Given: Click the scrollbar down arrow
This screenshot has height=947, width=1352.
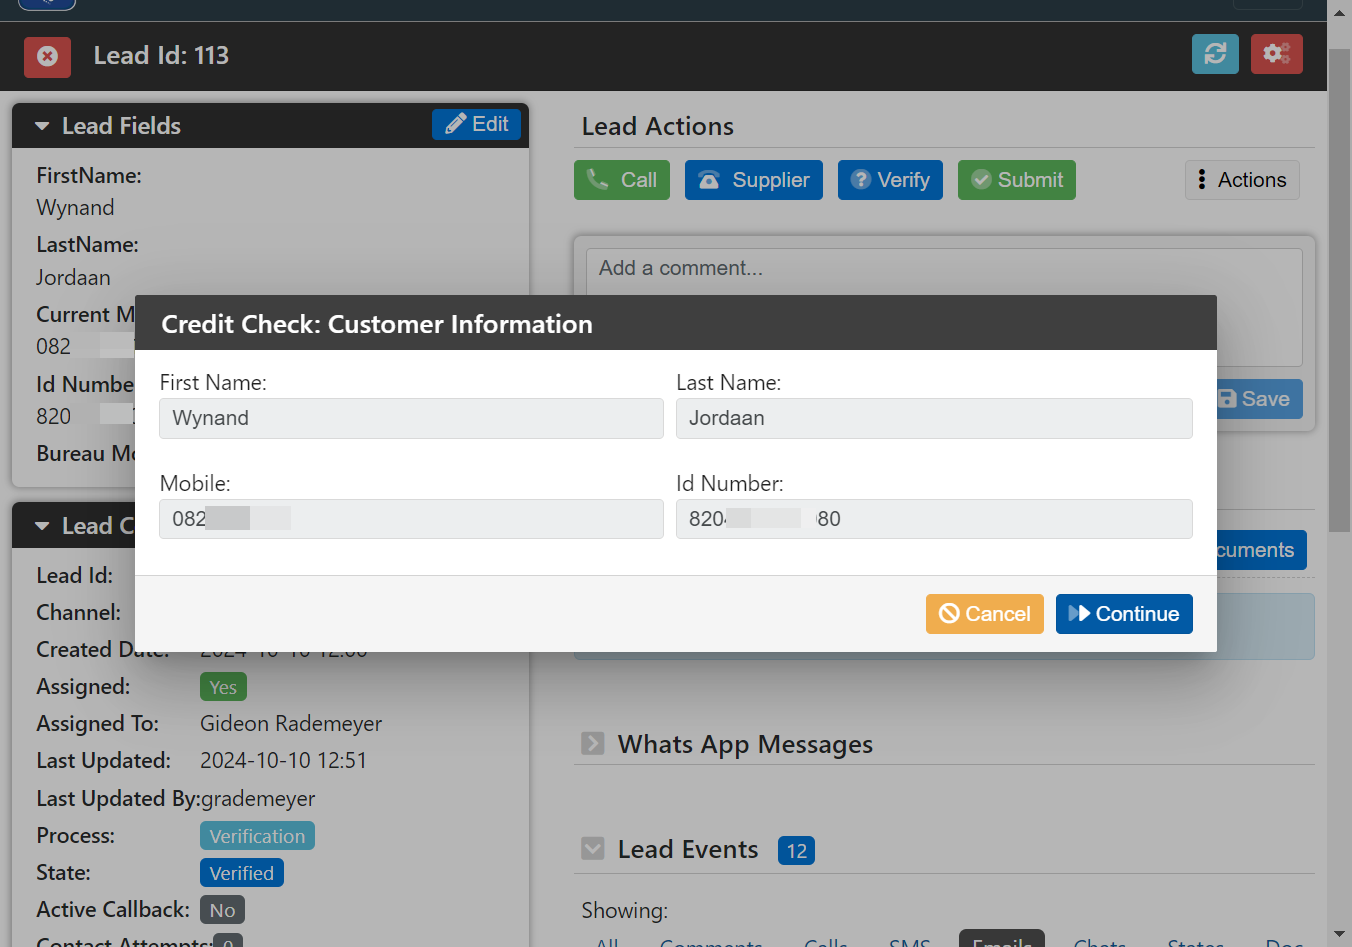Looking at the screenshot, I should 1340,934.
